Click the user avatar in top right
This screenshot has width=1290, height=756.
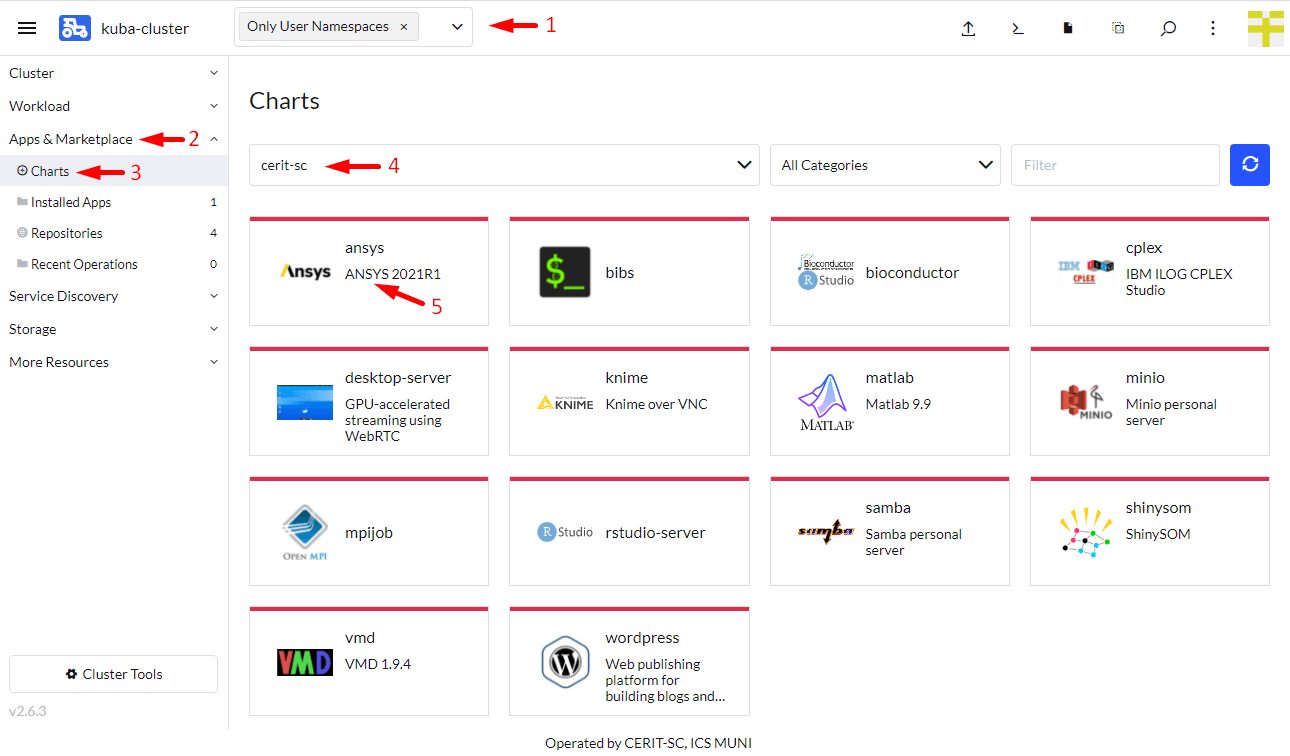click(1265, 28)
